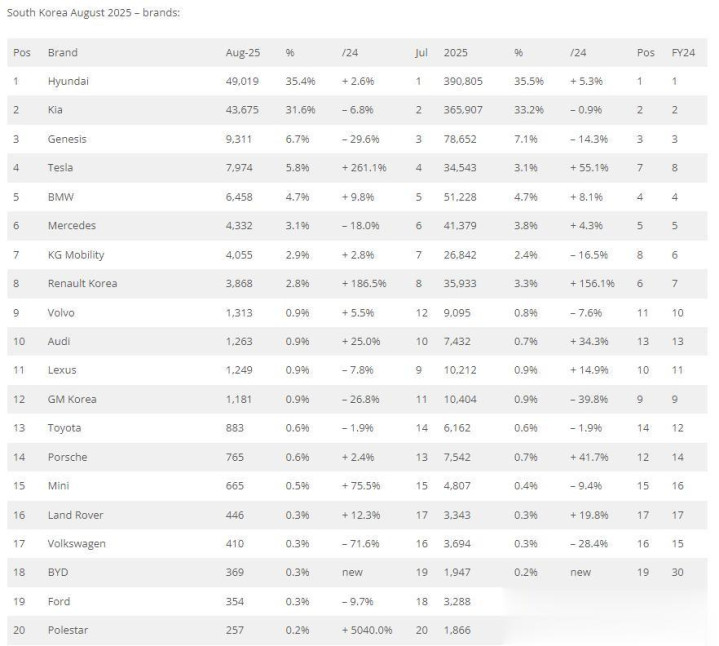
Task: Select the Polestar brand cell
Action: point(68,630)
